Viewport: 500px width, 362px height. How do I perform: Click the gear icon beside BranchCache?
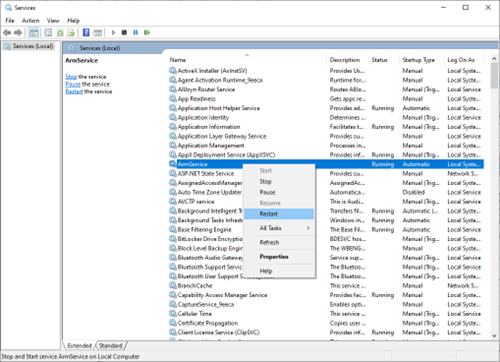(172, 285)
